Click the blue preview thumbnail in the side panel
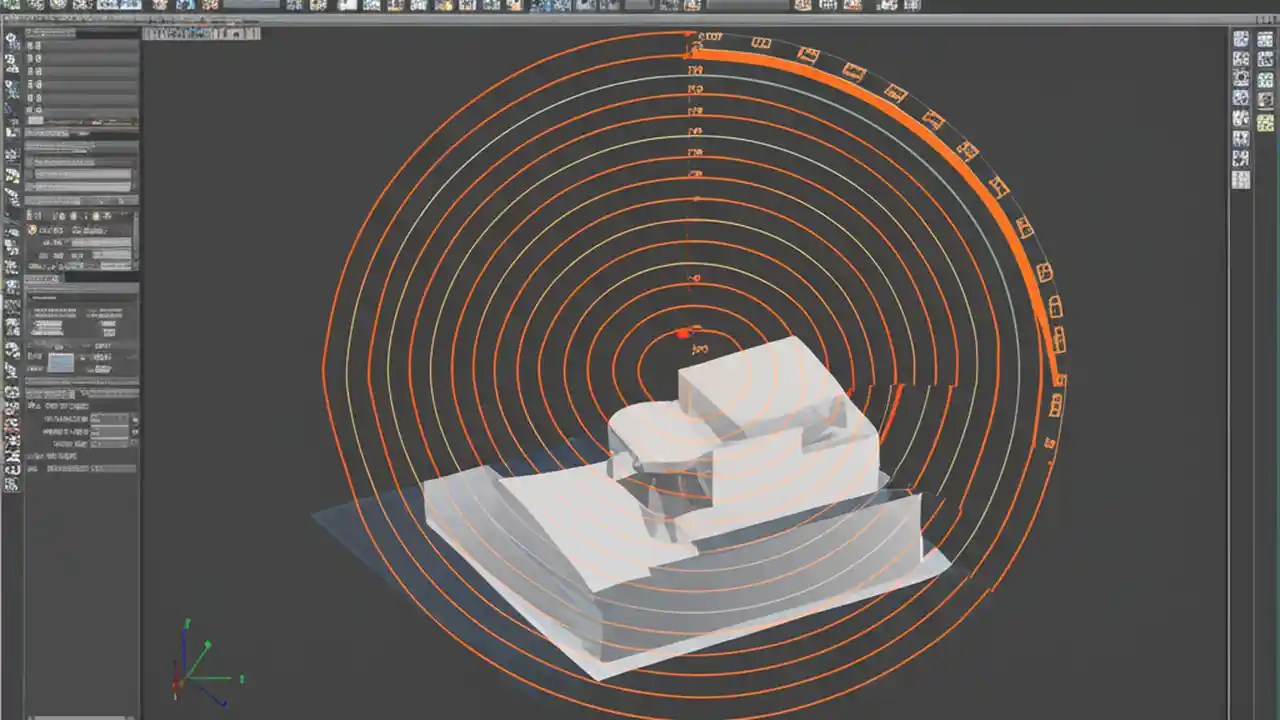This screenshot has height=720, width=1280. tap(60, 362)
